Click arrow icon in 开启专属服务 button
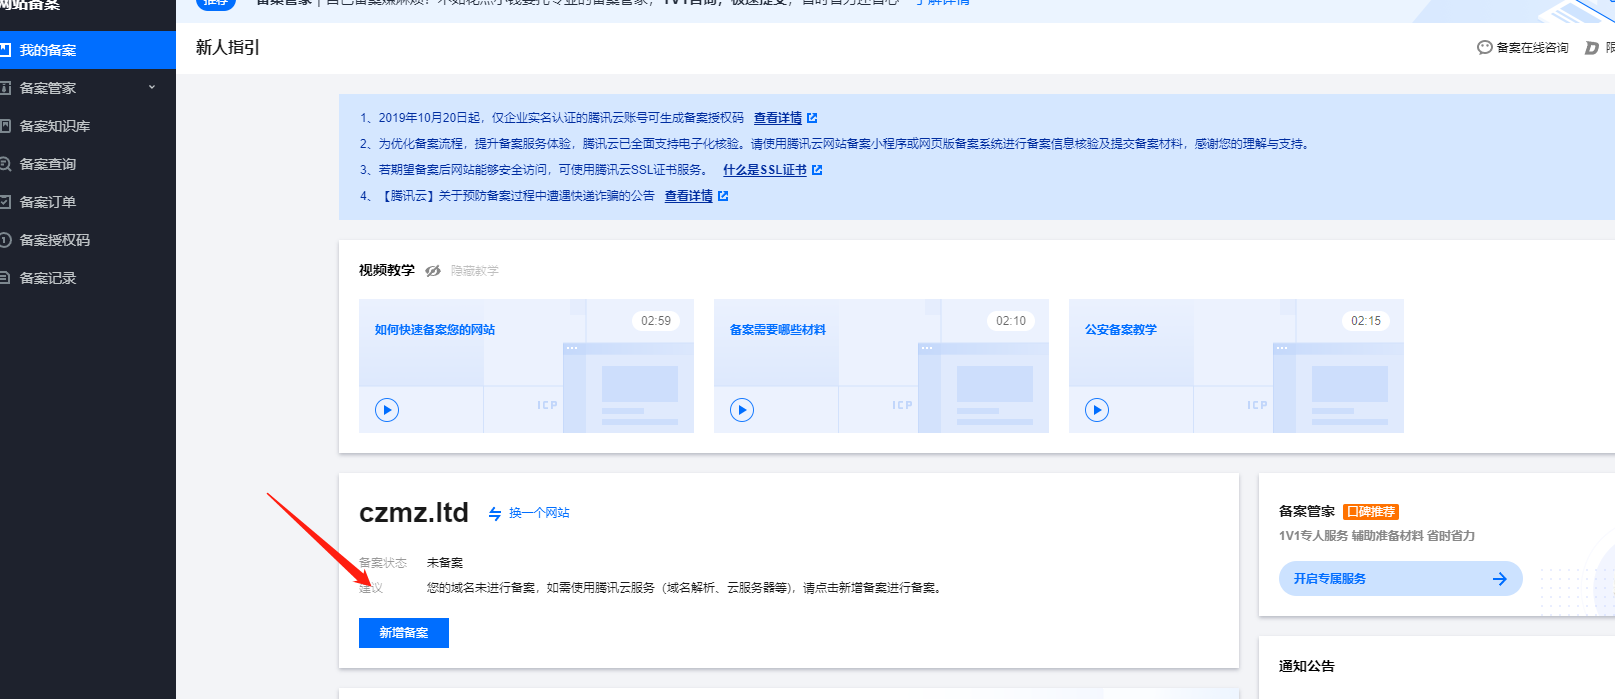1615x699 pixels. (x=1499, y=579)
